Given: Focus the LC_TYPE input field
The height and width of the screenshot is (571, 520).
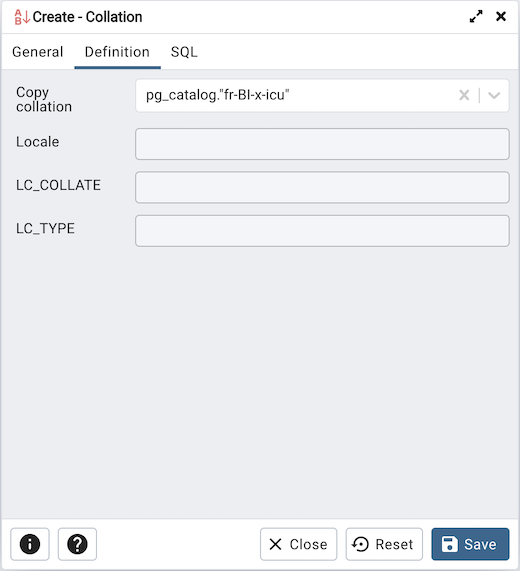Looking at the screenshot, I should pos(322,231).
